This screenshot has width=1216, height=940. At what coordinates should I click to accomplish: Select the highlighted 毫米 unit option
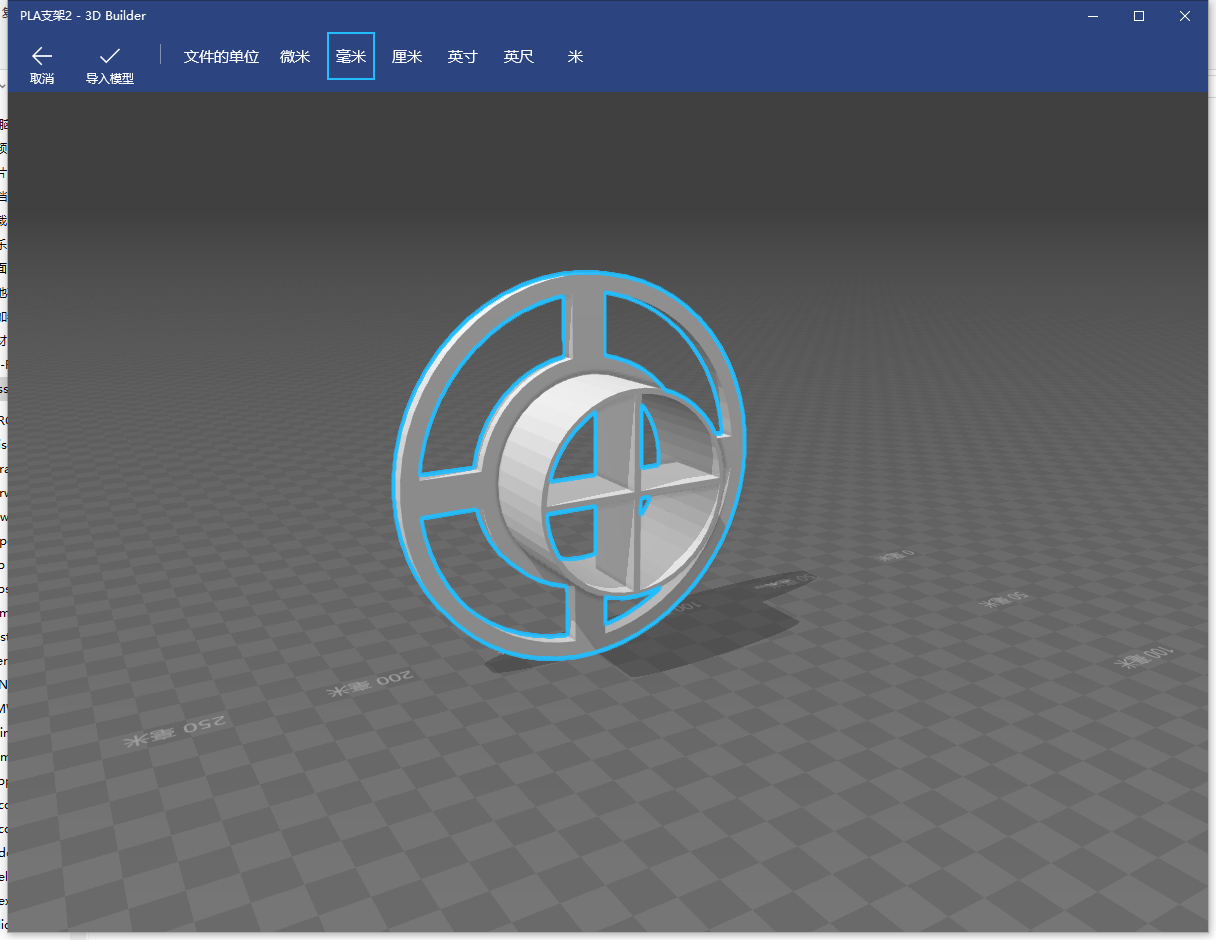pyautogui.click(x=351, y=57)
